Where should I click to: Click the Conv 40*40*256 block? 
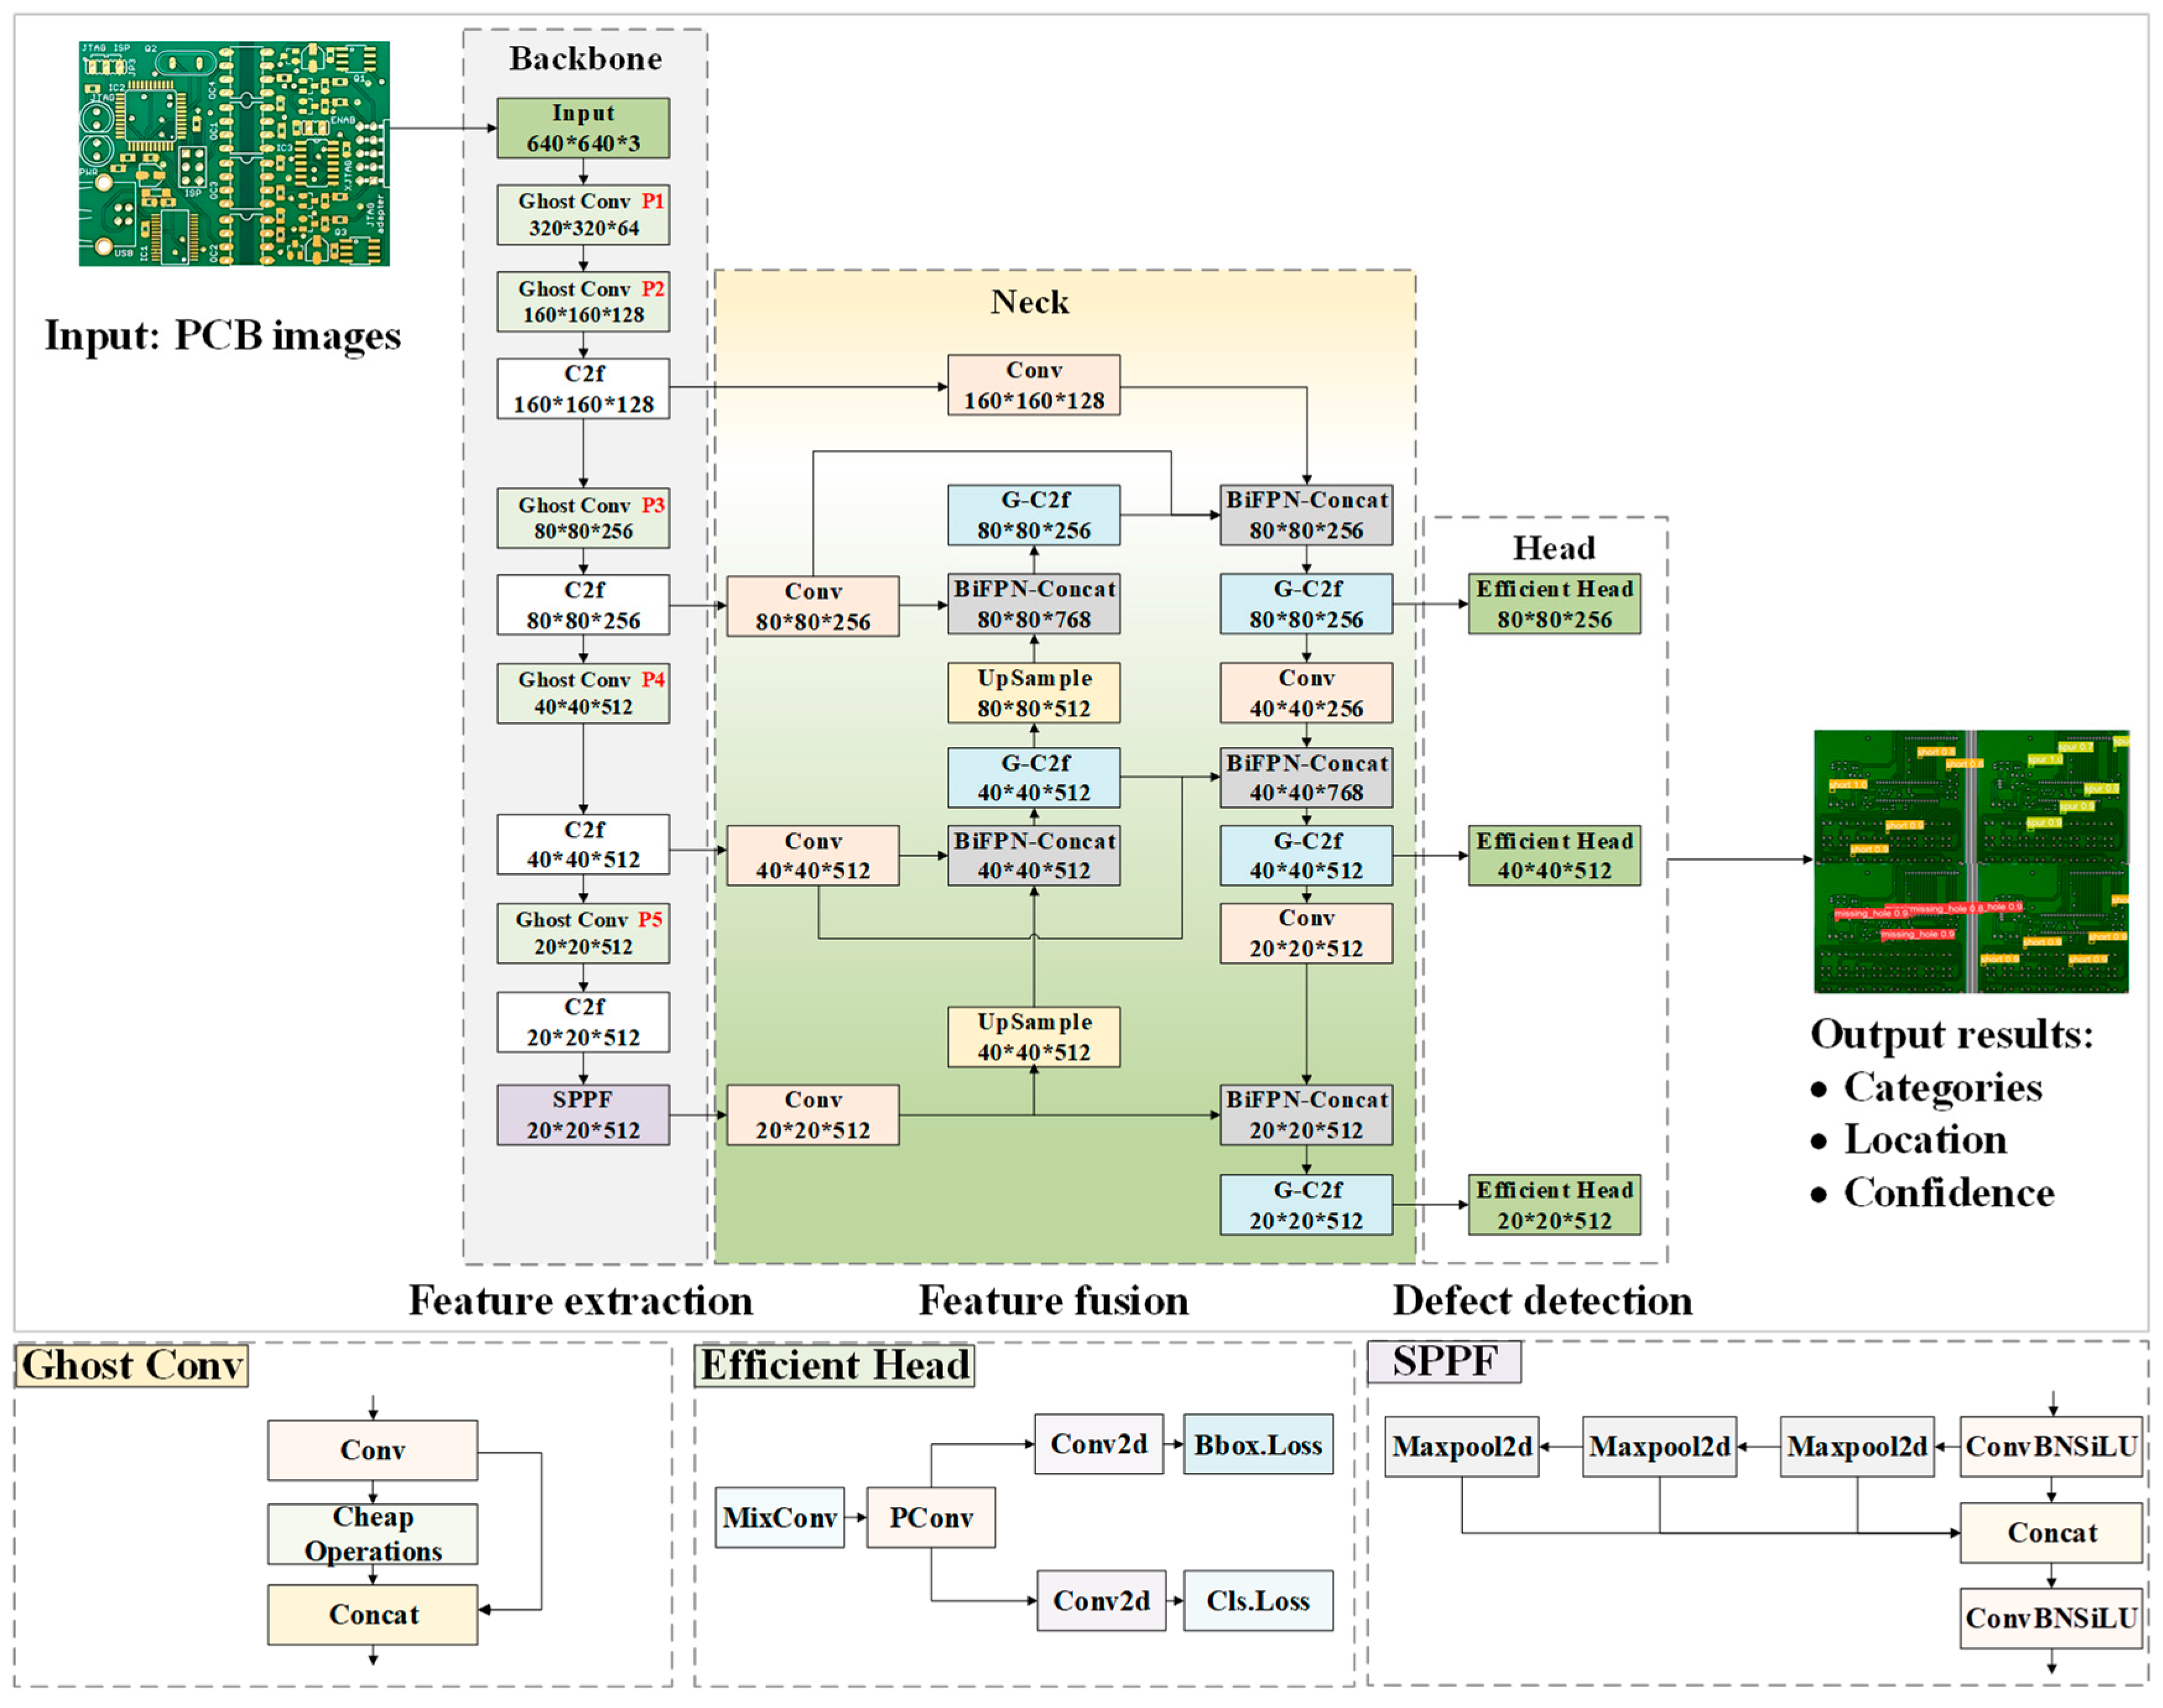tap(1306, 693)
